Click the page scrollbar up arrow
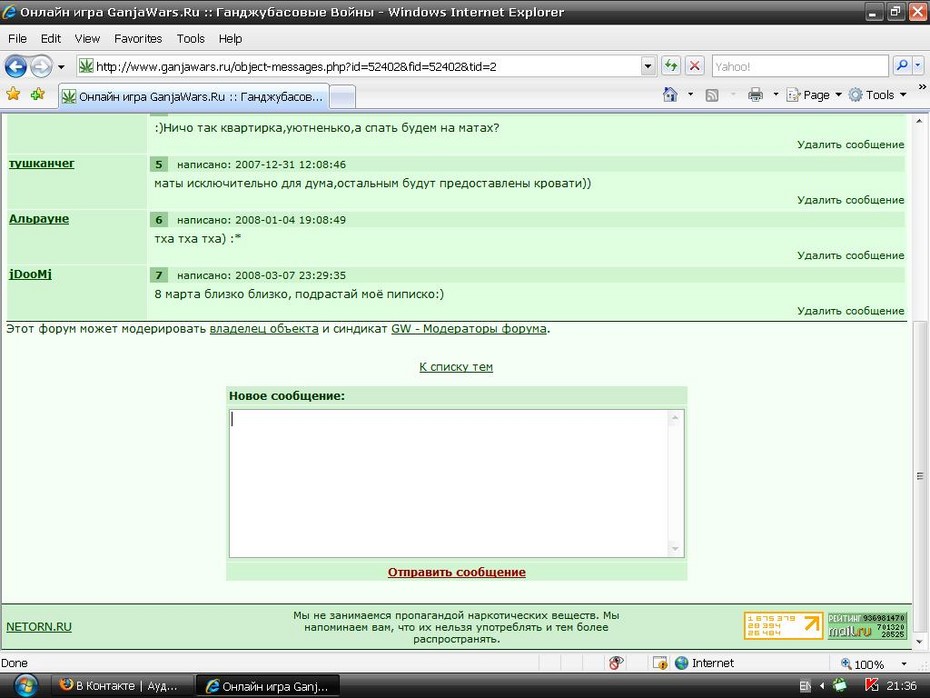 [x=919, y=121]
